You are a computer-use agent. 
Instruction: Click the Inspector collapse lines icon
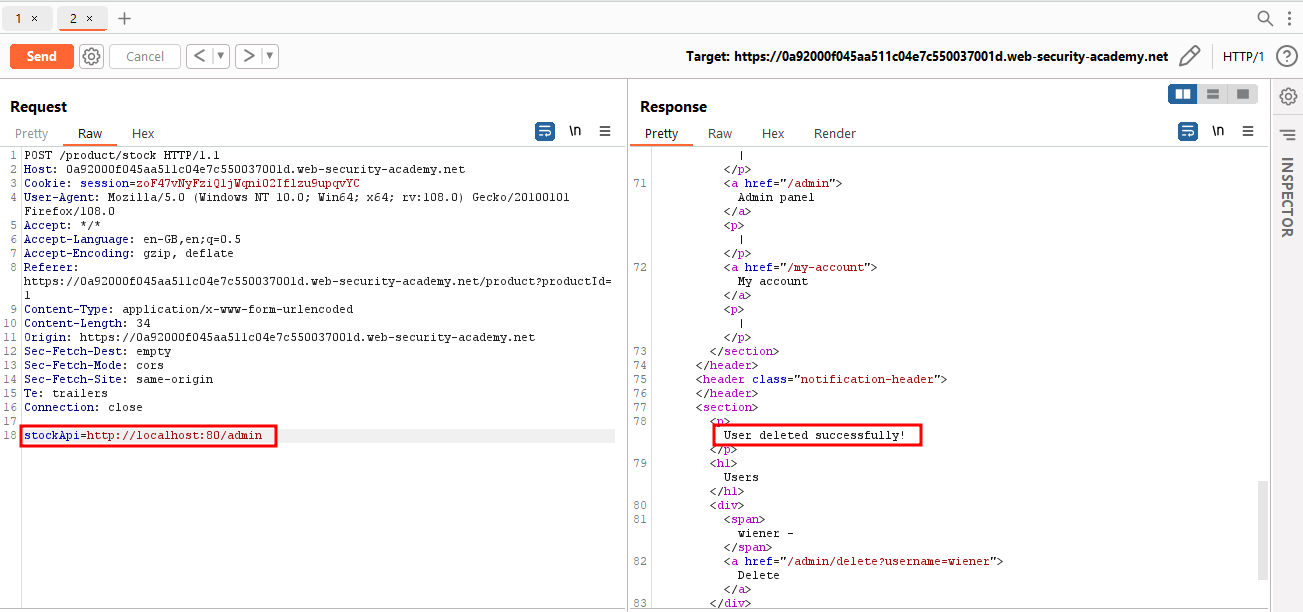(1288, 134)
